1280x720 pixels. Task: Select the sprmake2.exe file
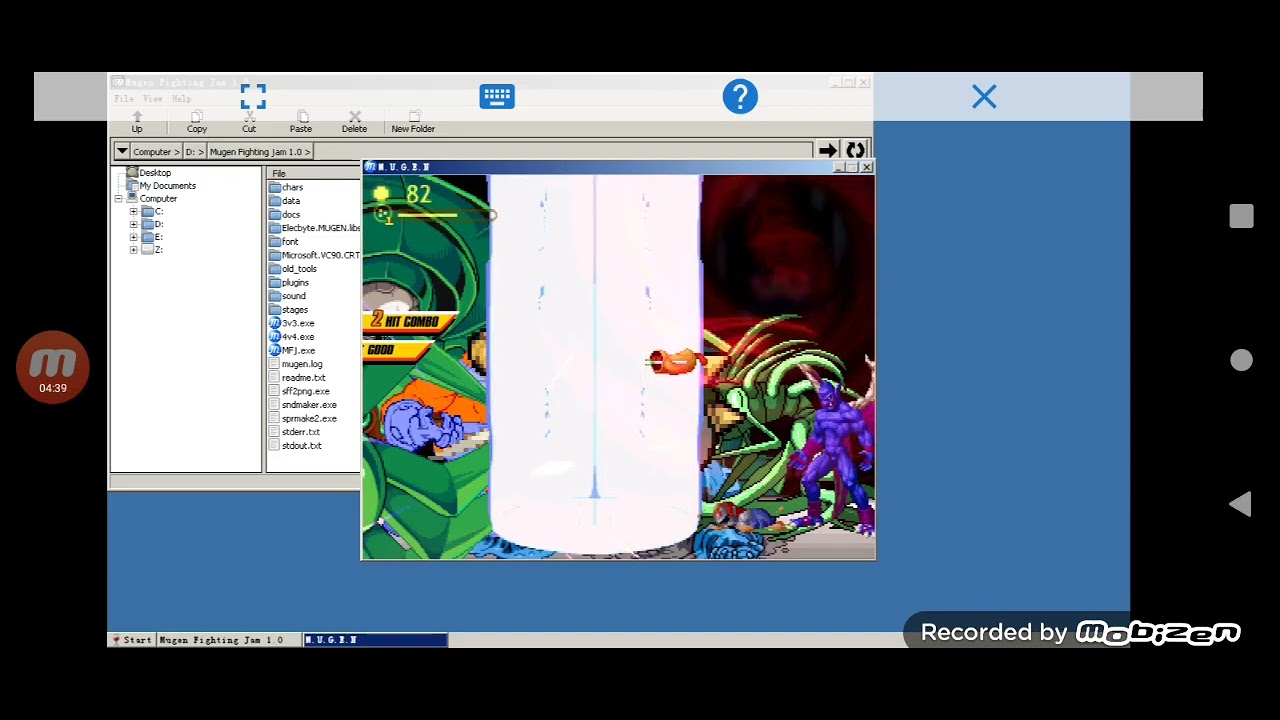(303, 418)
